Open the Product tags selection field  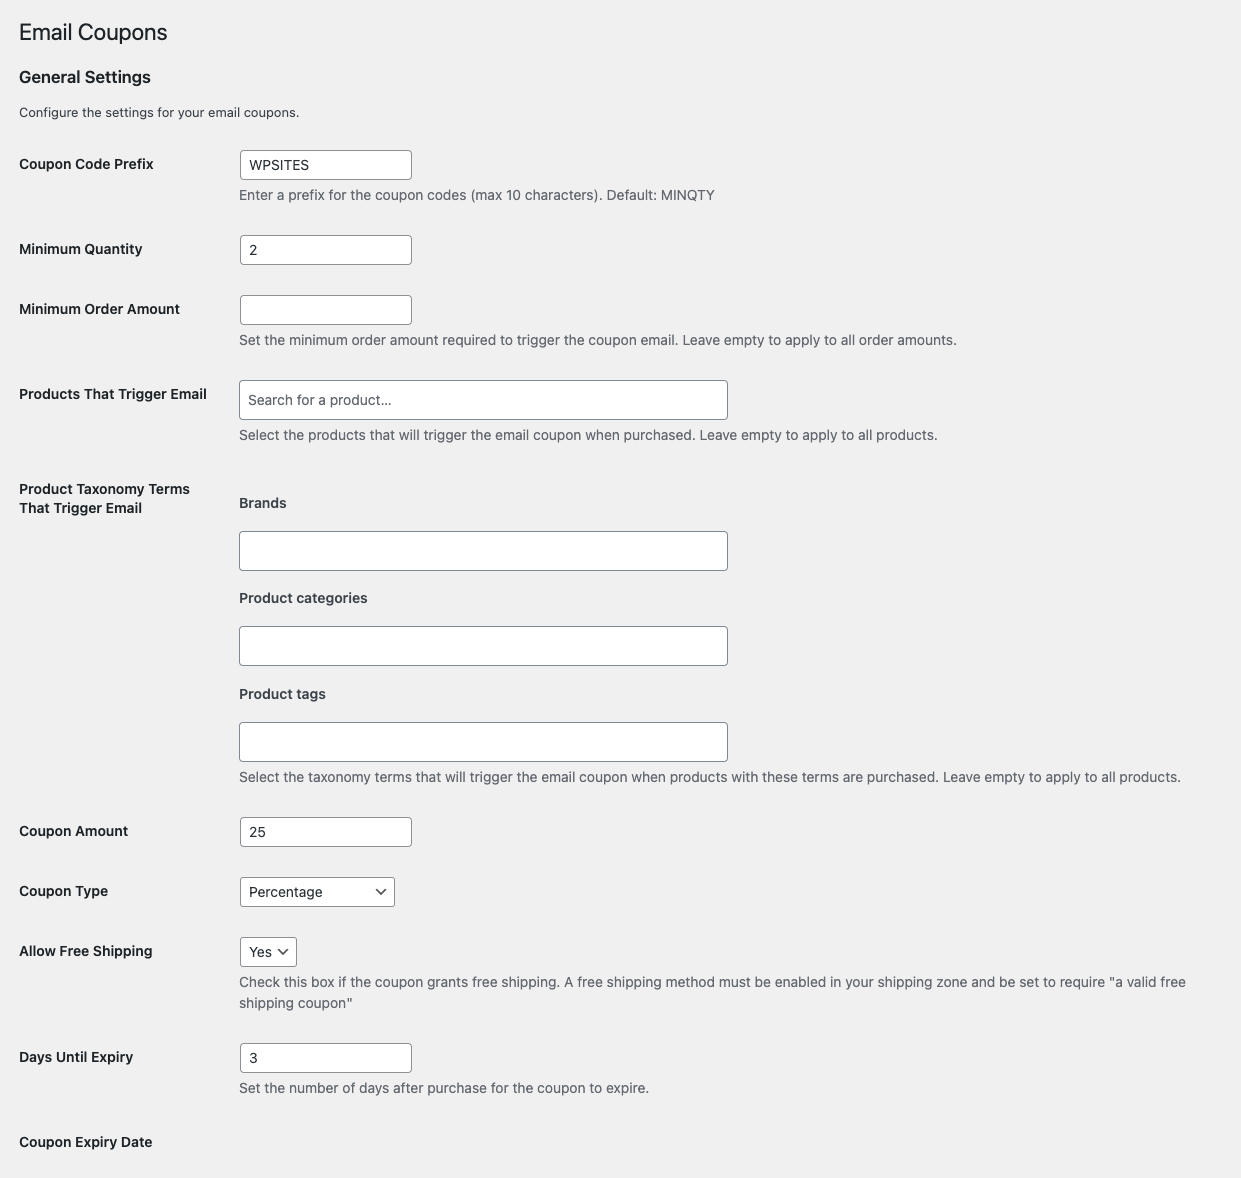(x=483, y=742)
